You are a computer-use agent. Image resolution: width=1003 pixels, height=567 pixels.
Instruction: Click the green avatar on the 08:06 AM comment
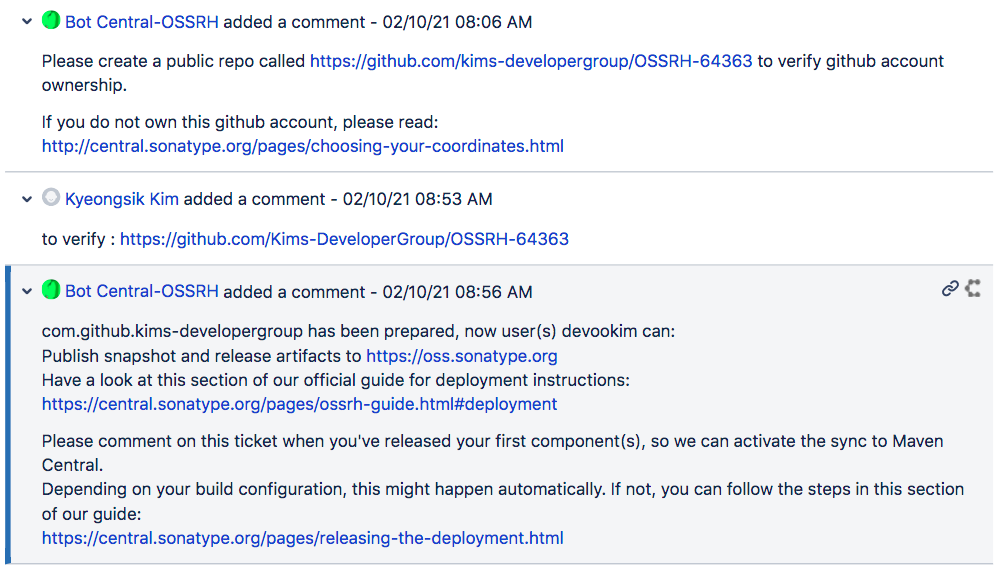pyautogui.click(x=51, y=20)
